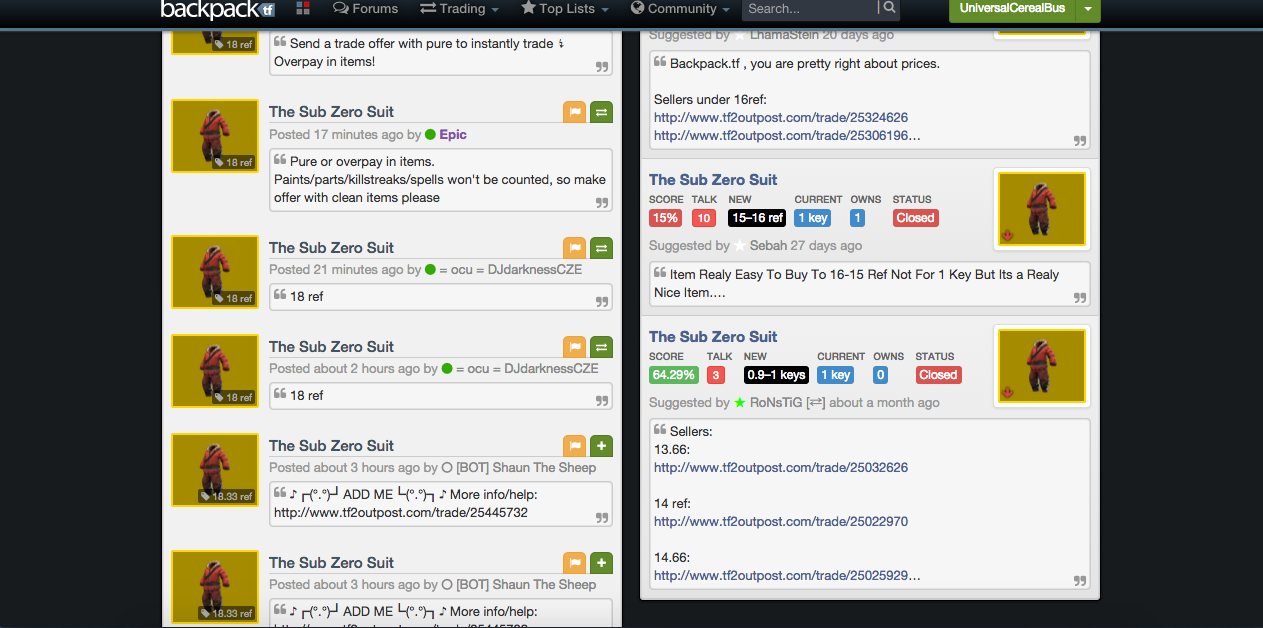This screenshot has width=1263, height=628.
Task: Send trade offer on Epic's listing
Action: click(x=601, y=112)
